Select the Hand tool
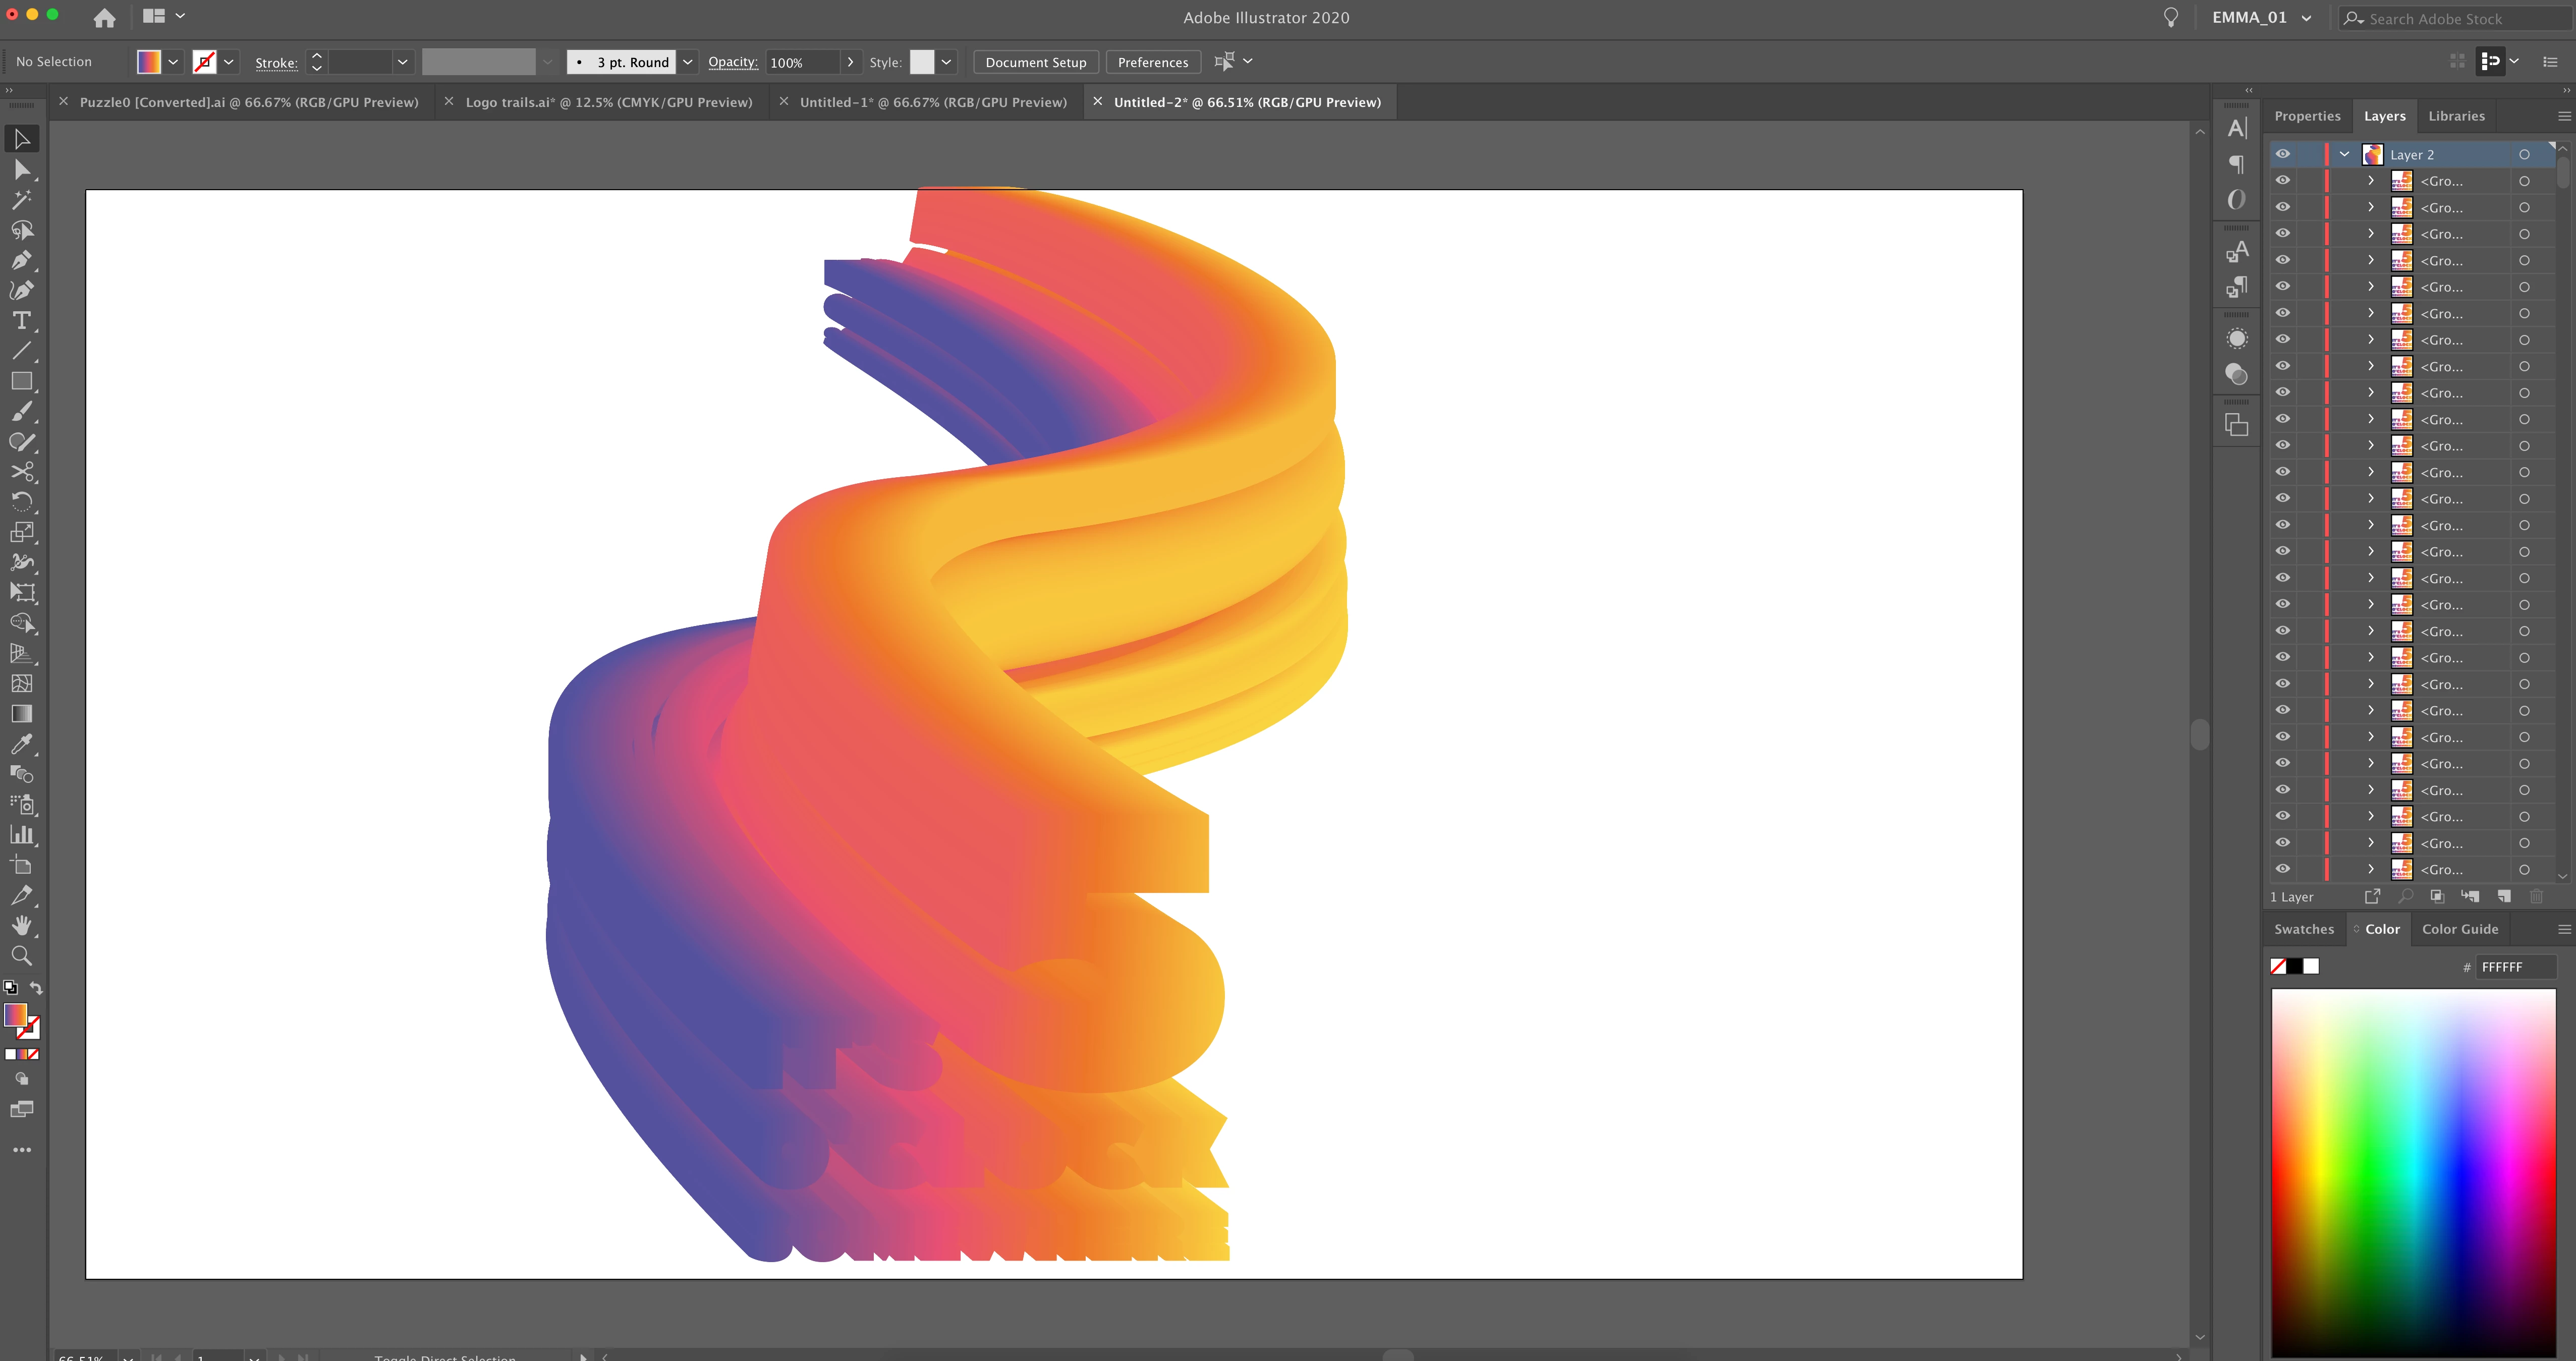 tap(22, 926)
